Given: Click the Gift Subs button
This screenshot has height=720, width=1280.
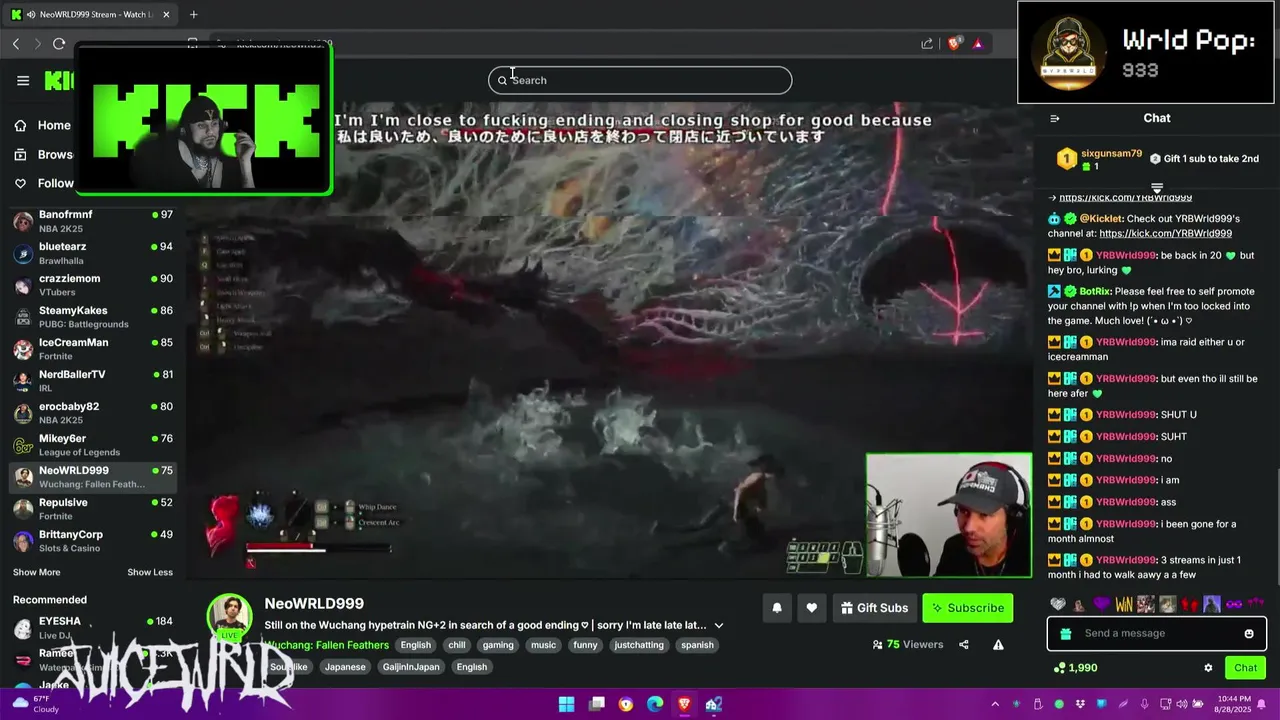Looking at the screenshot, I should click(x=874, y=608).
